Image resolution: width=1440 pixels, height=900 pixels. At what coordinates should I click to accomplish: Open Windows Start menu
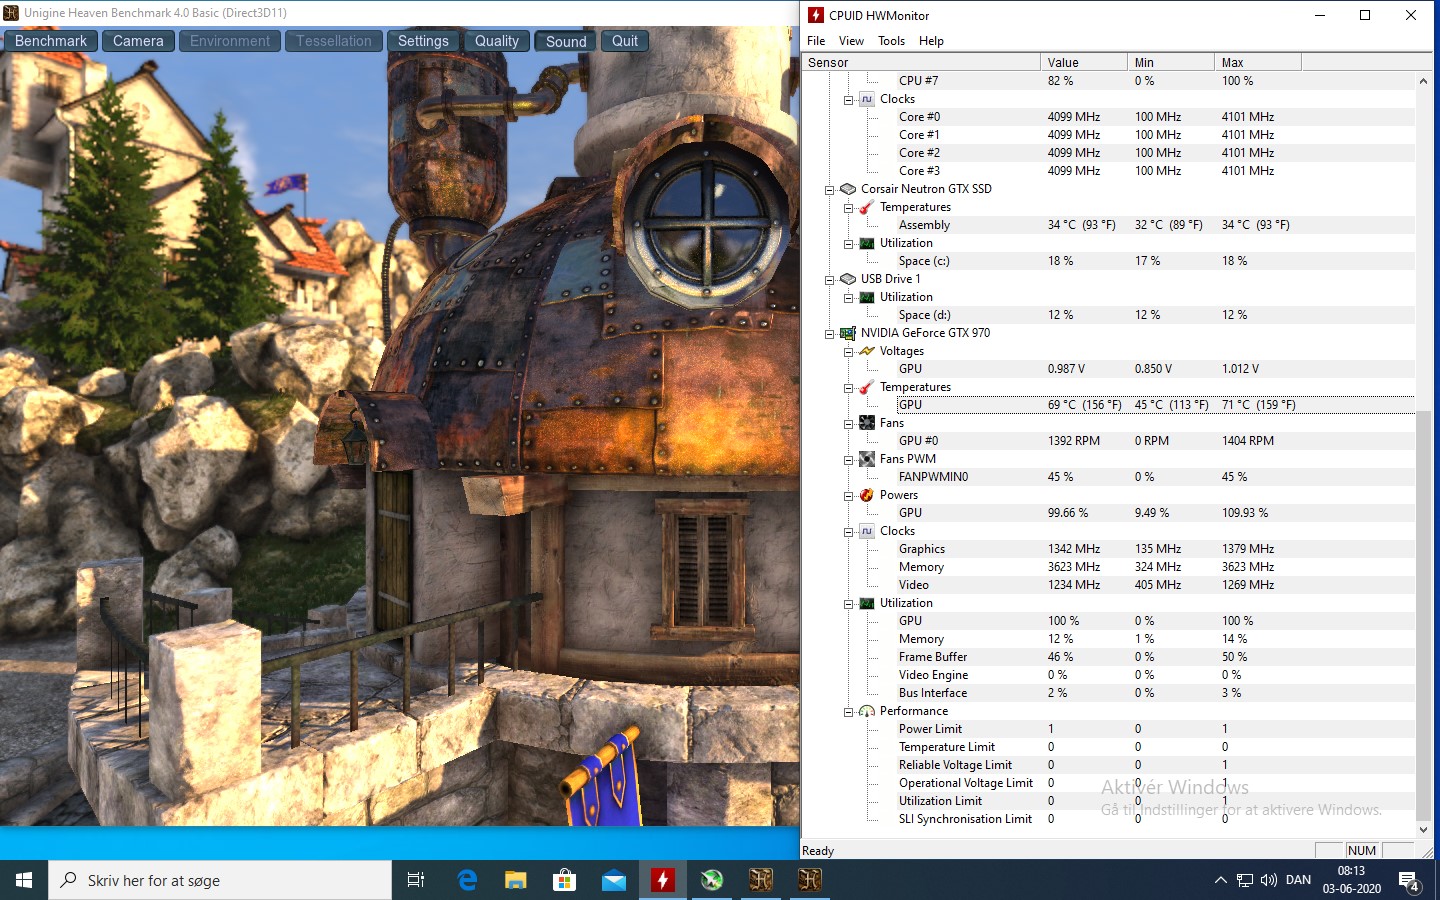pyautogui.click(x=24, y=880)
